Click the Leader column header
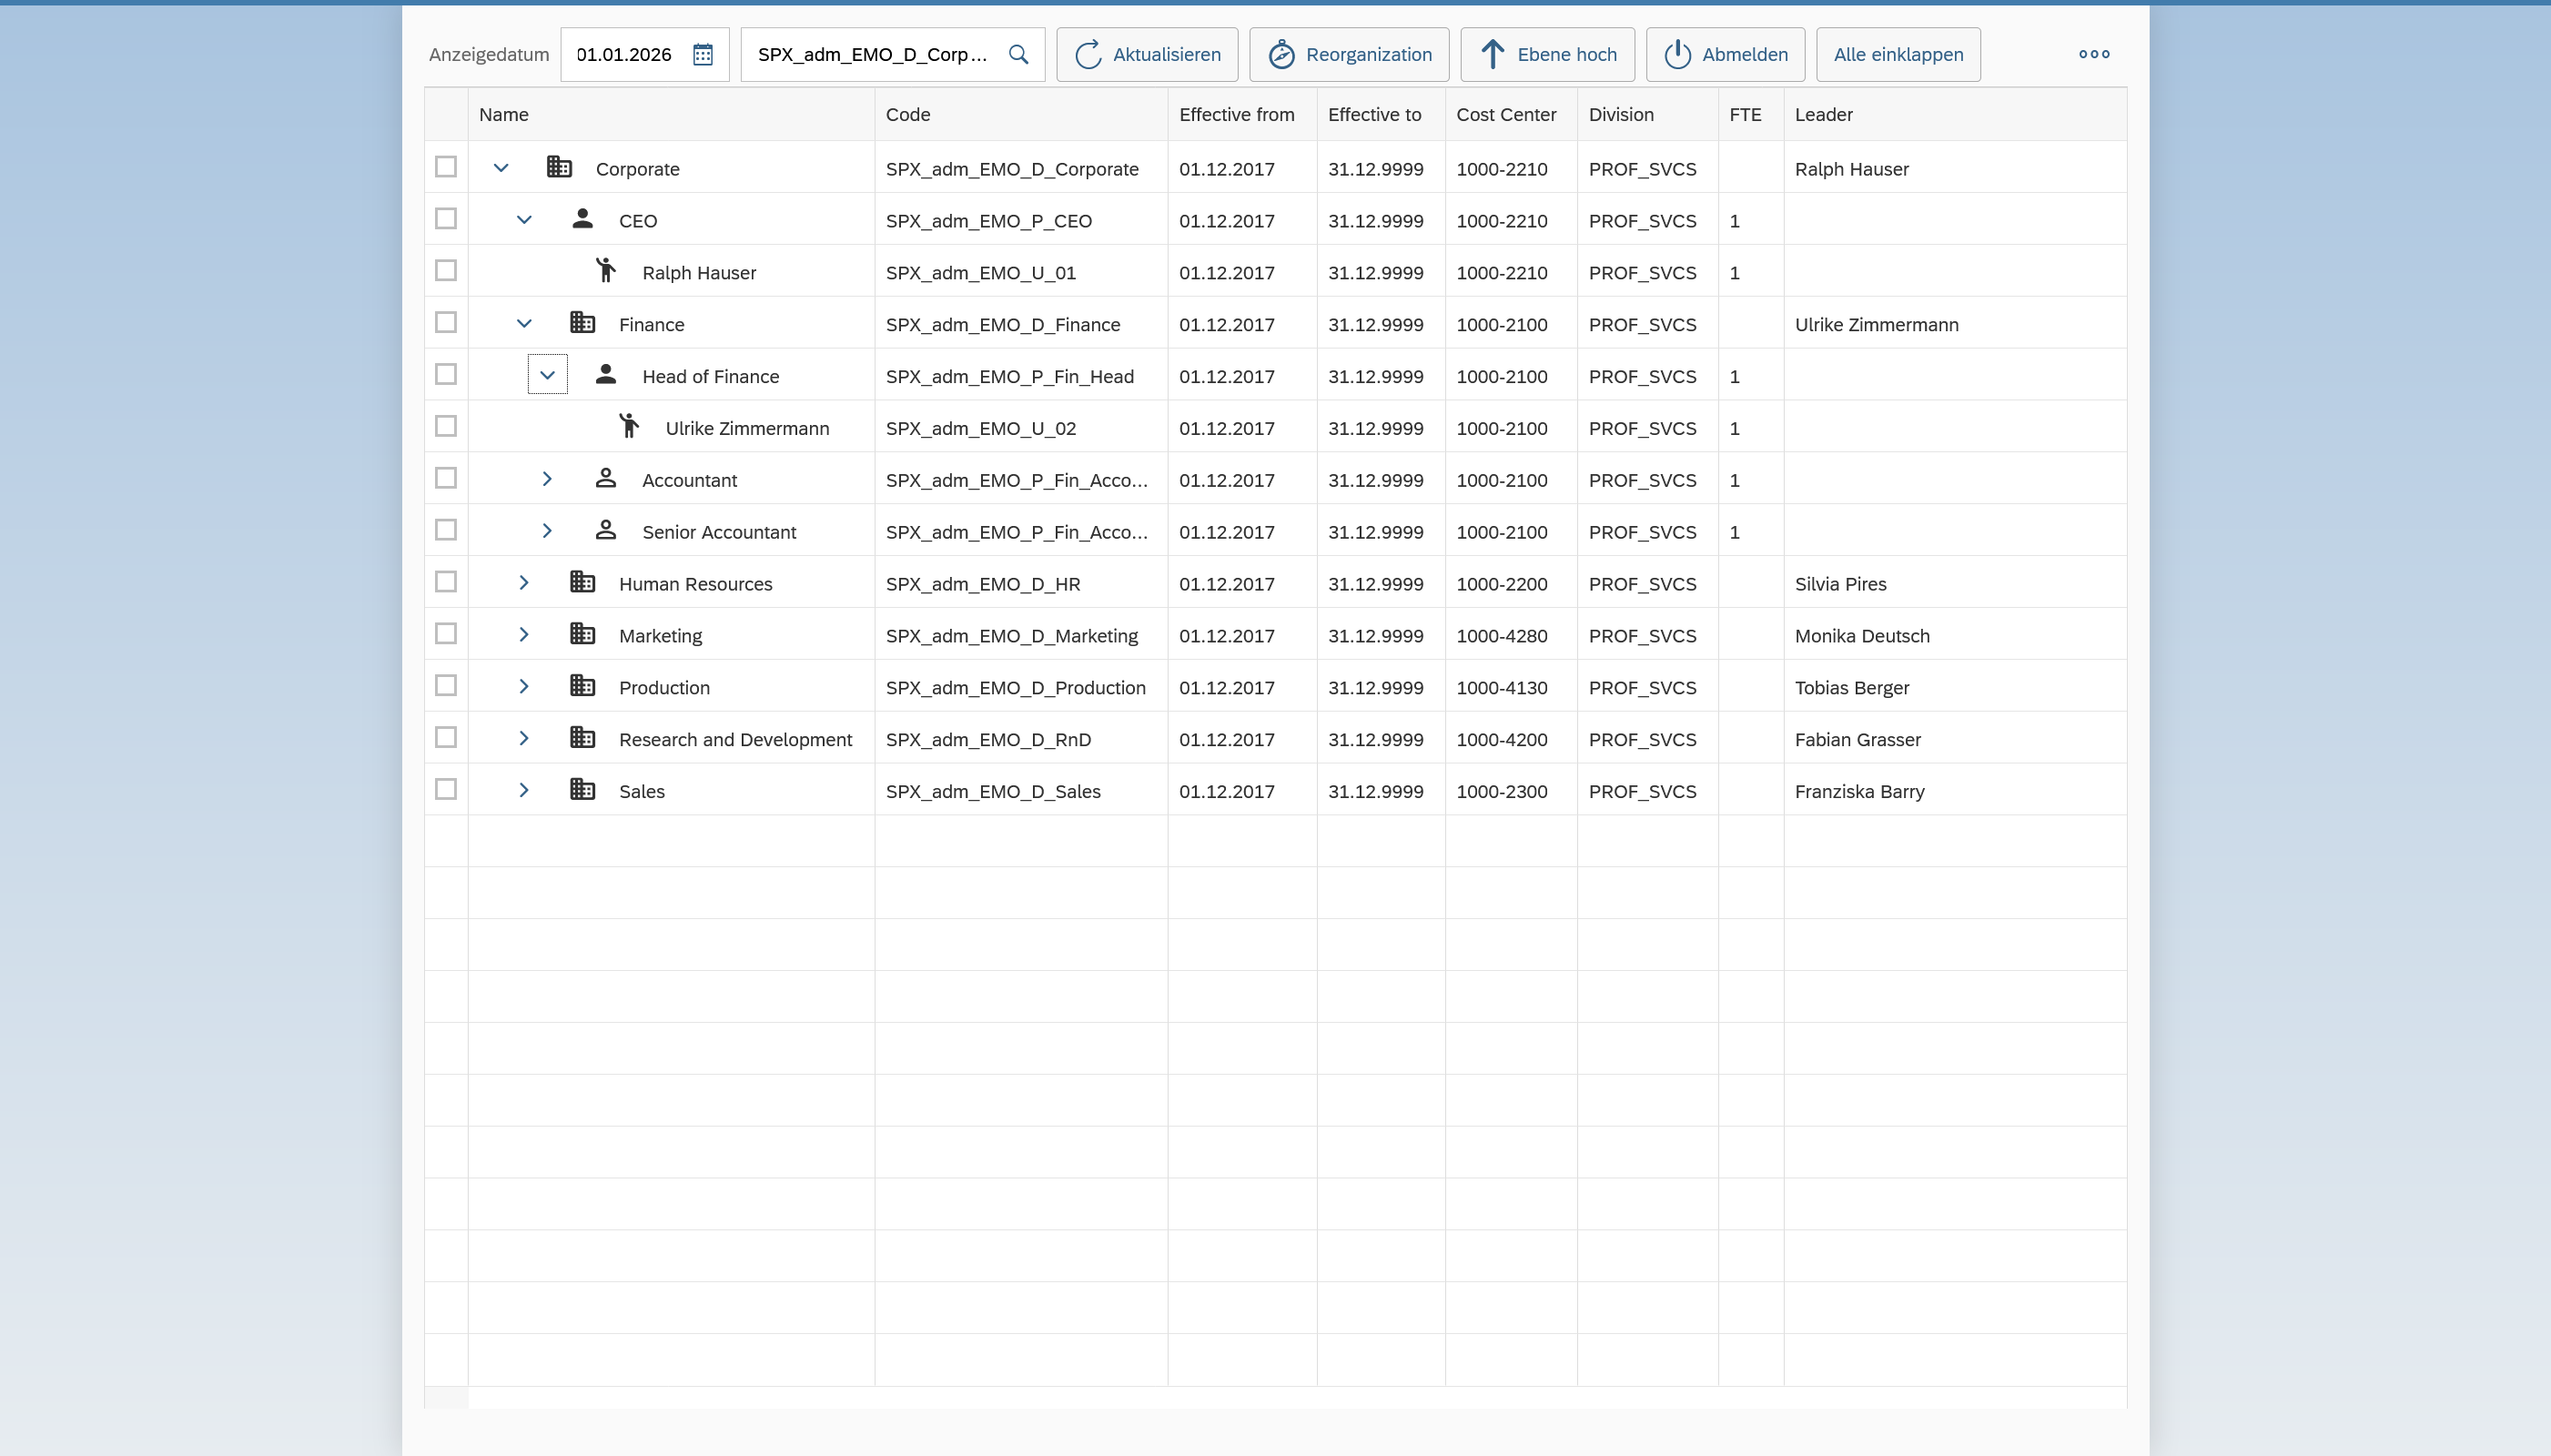The width and height of the screenshot is (2551, 1456). click(1823, 114)
